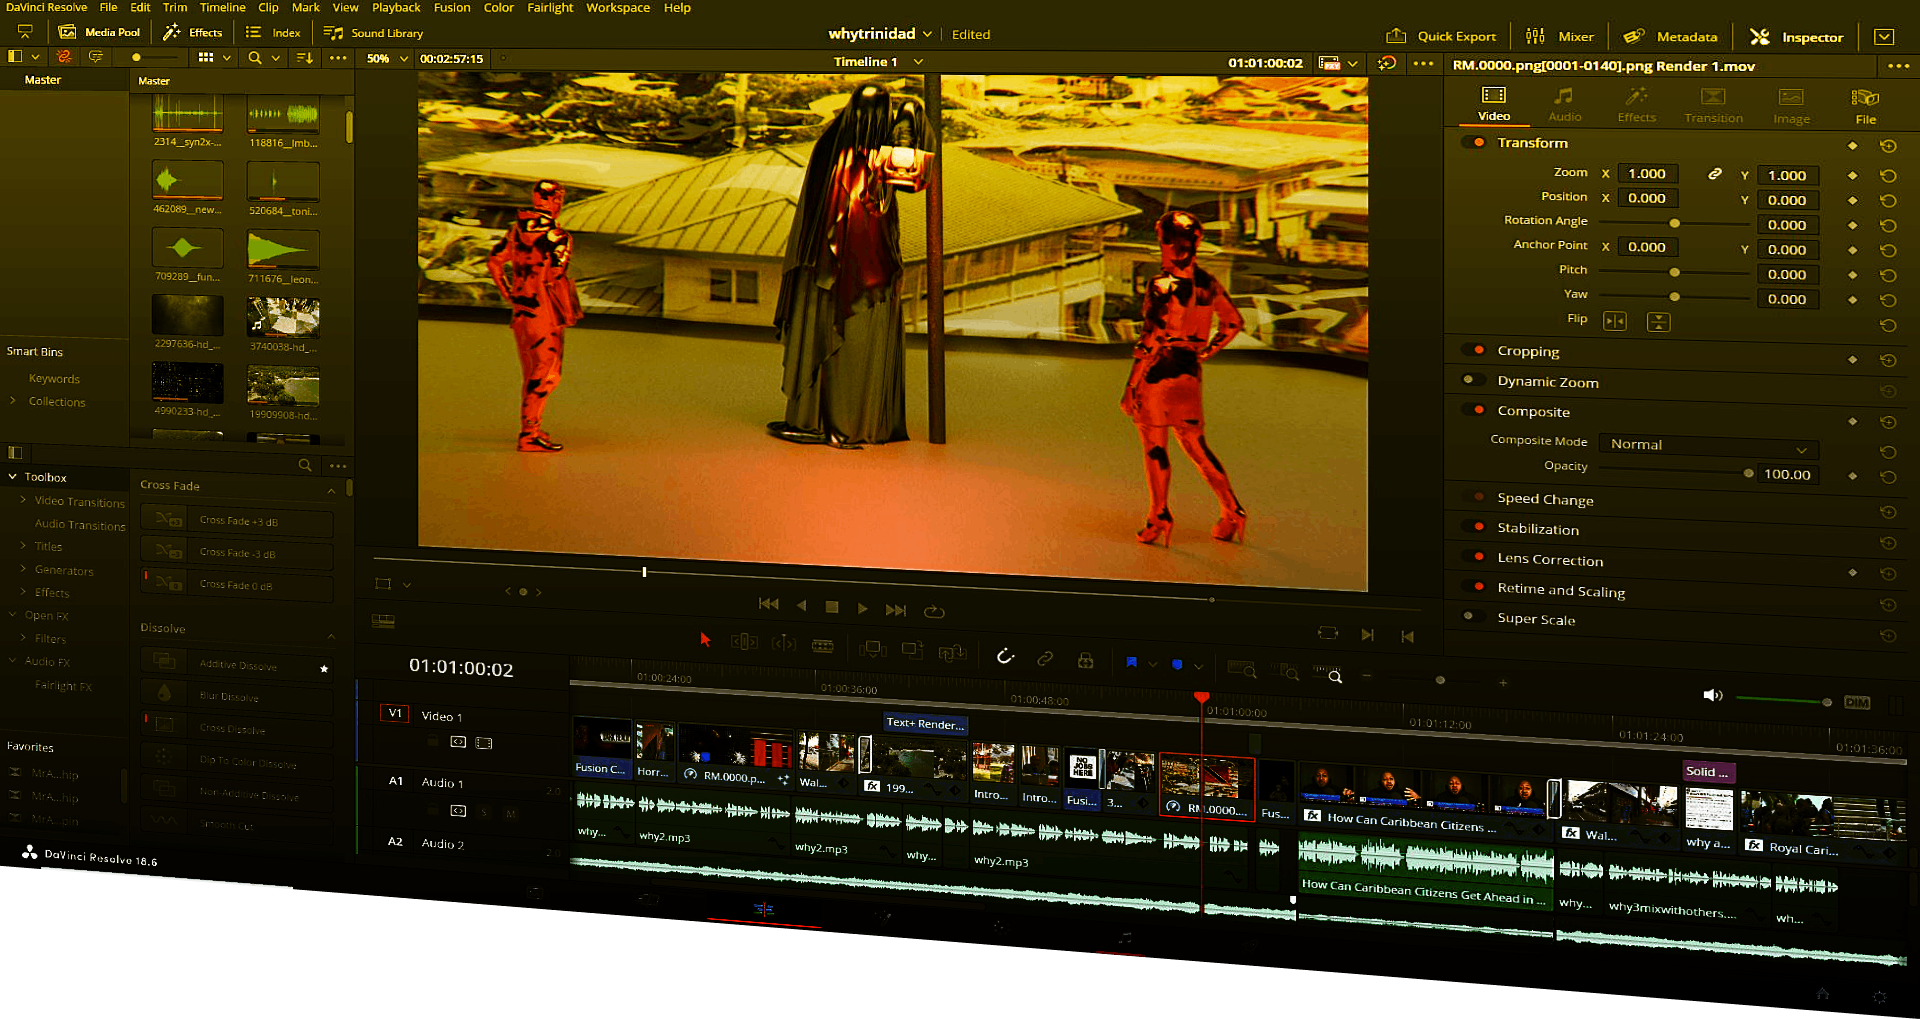Open the Edit Index panel
This screenshot has width=1920, height=1019.
pos(273,33)
